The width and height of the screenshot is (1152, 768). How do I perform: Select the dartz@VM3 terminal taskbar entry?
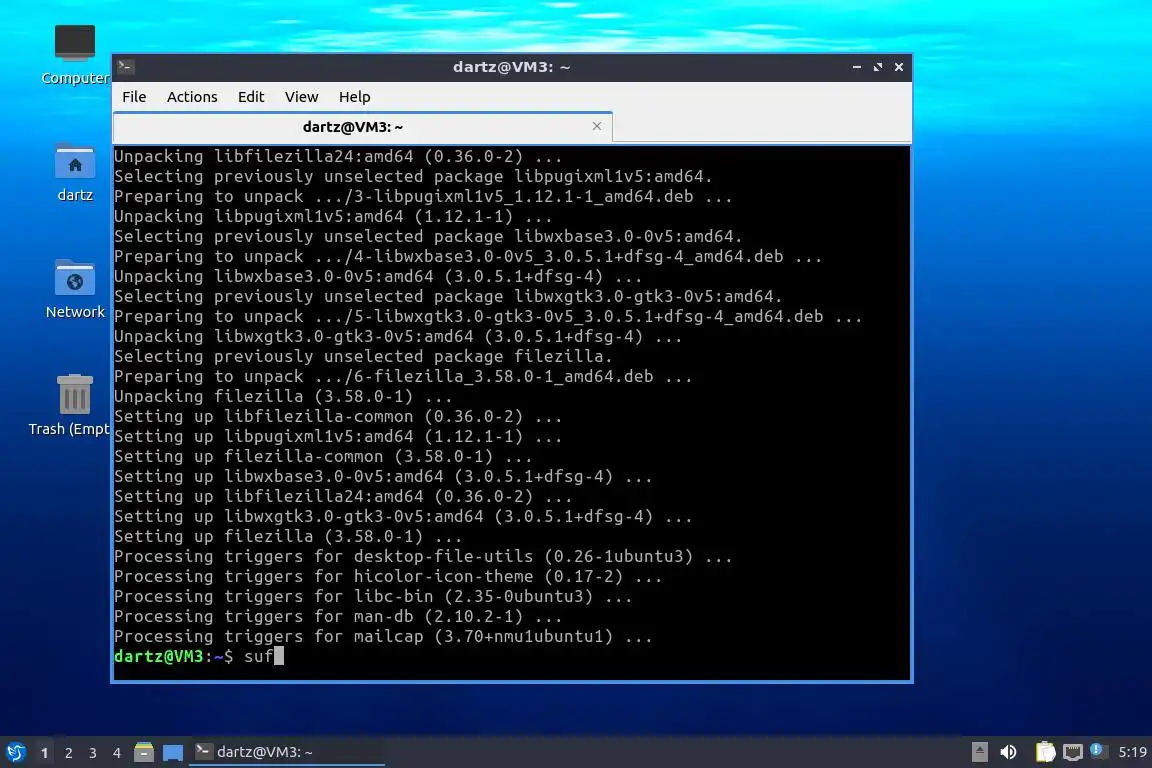[x=287, y=752]
